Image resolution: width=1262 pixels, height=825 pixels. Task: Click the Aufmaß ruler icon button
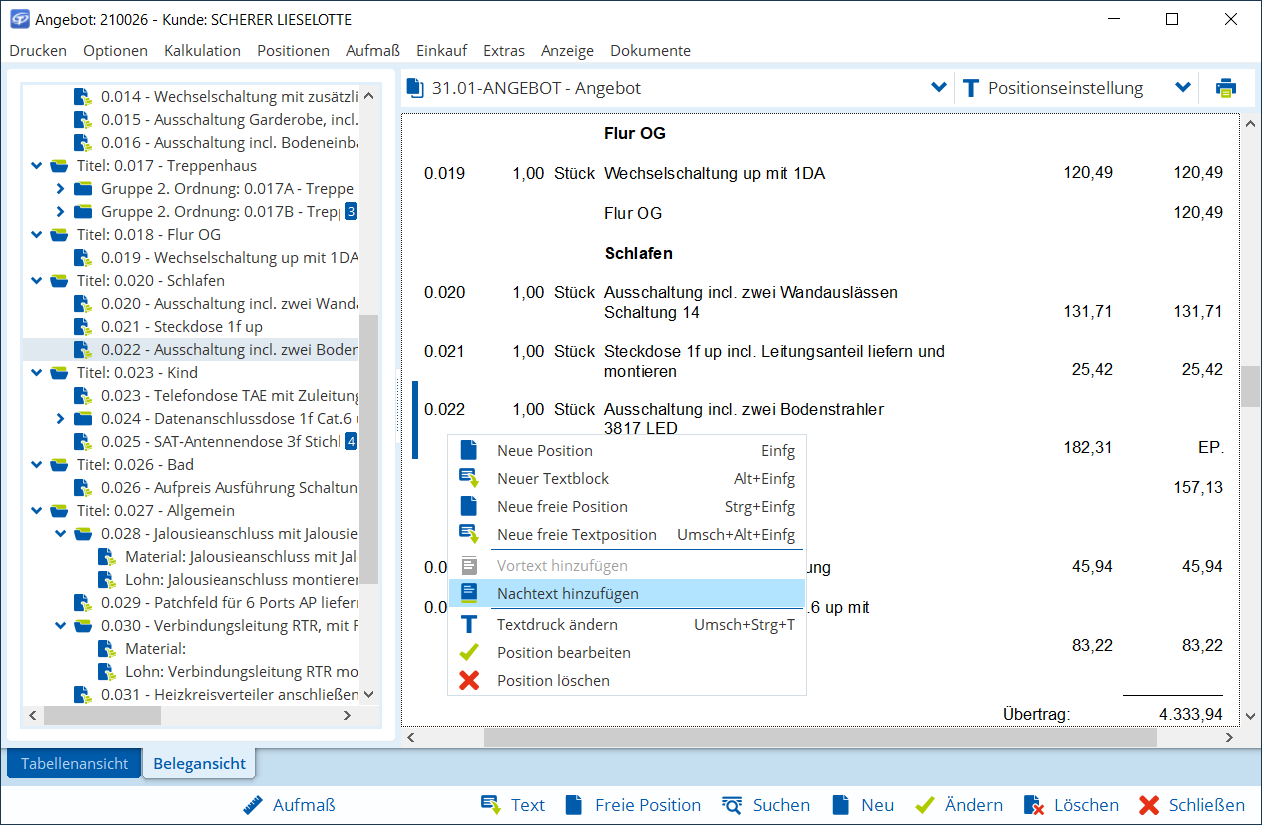[290, 805]
